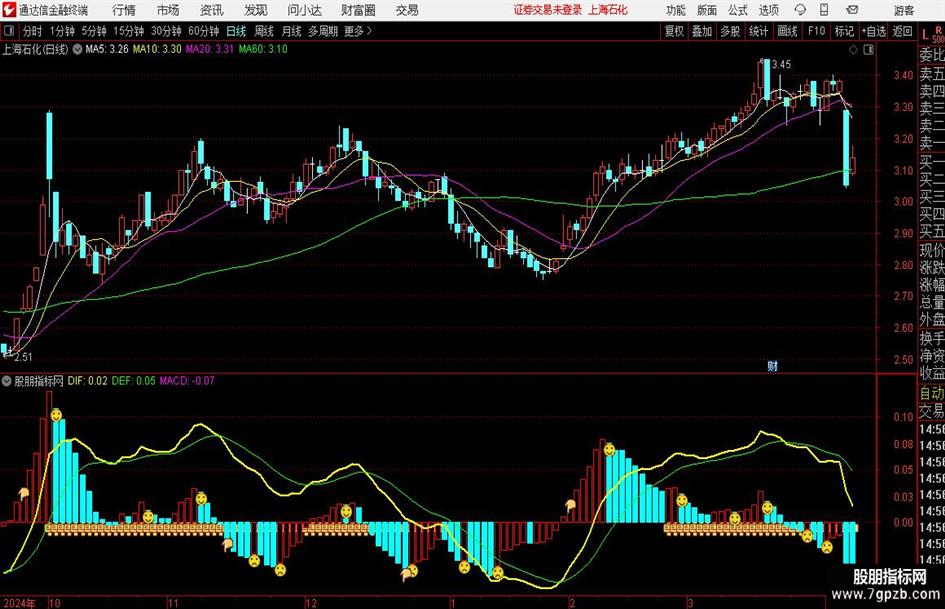
Task: Click the MA60: 3.10 indicator value
Action: (263, 49)
